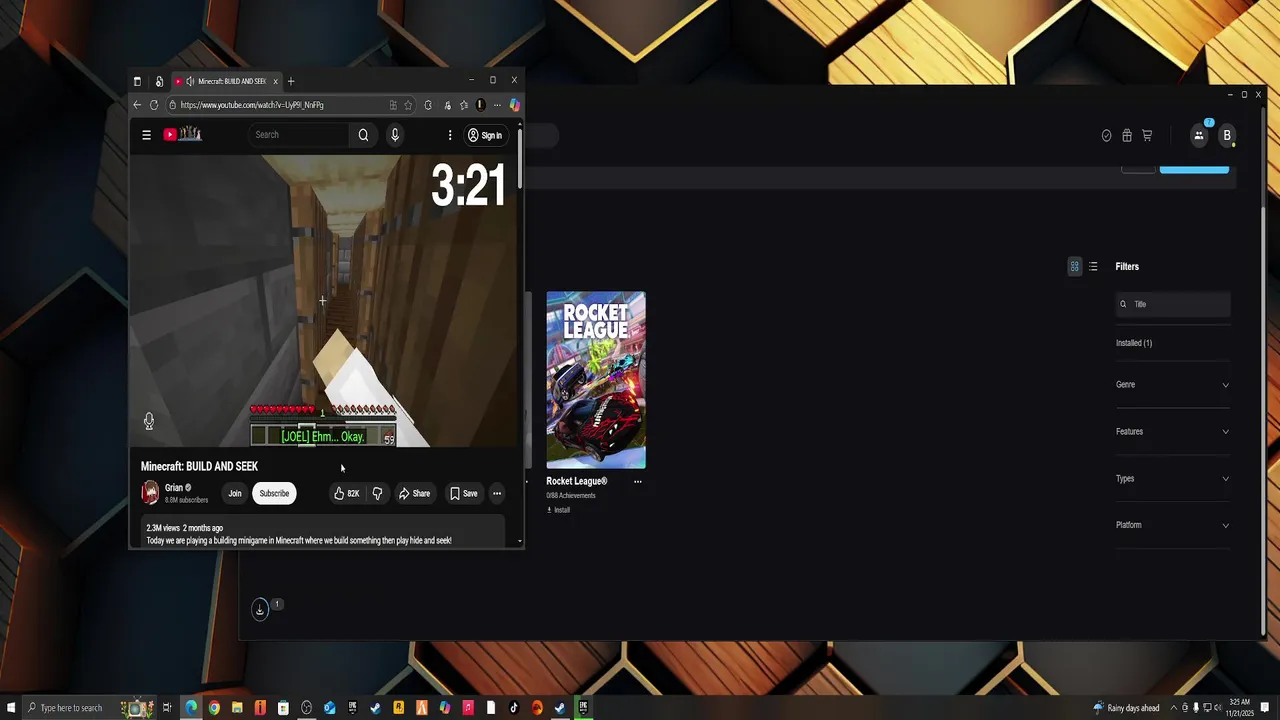This screenshot has height=720, width=1280.
Task: Install Rocket League from library
Action: [x=558, y=510]
